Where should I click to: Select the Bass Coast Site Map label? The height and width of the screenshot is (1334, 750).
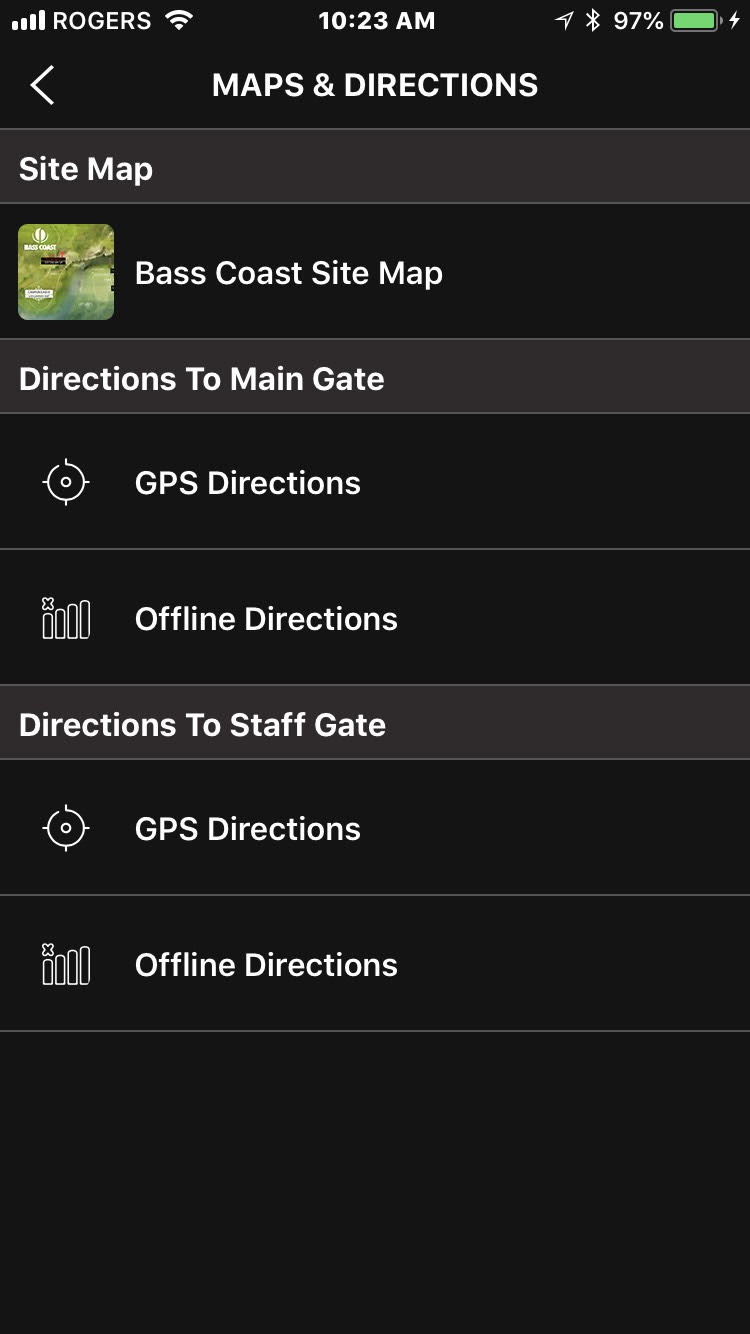288,273
